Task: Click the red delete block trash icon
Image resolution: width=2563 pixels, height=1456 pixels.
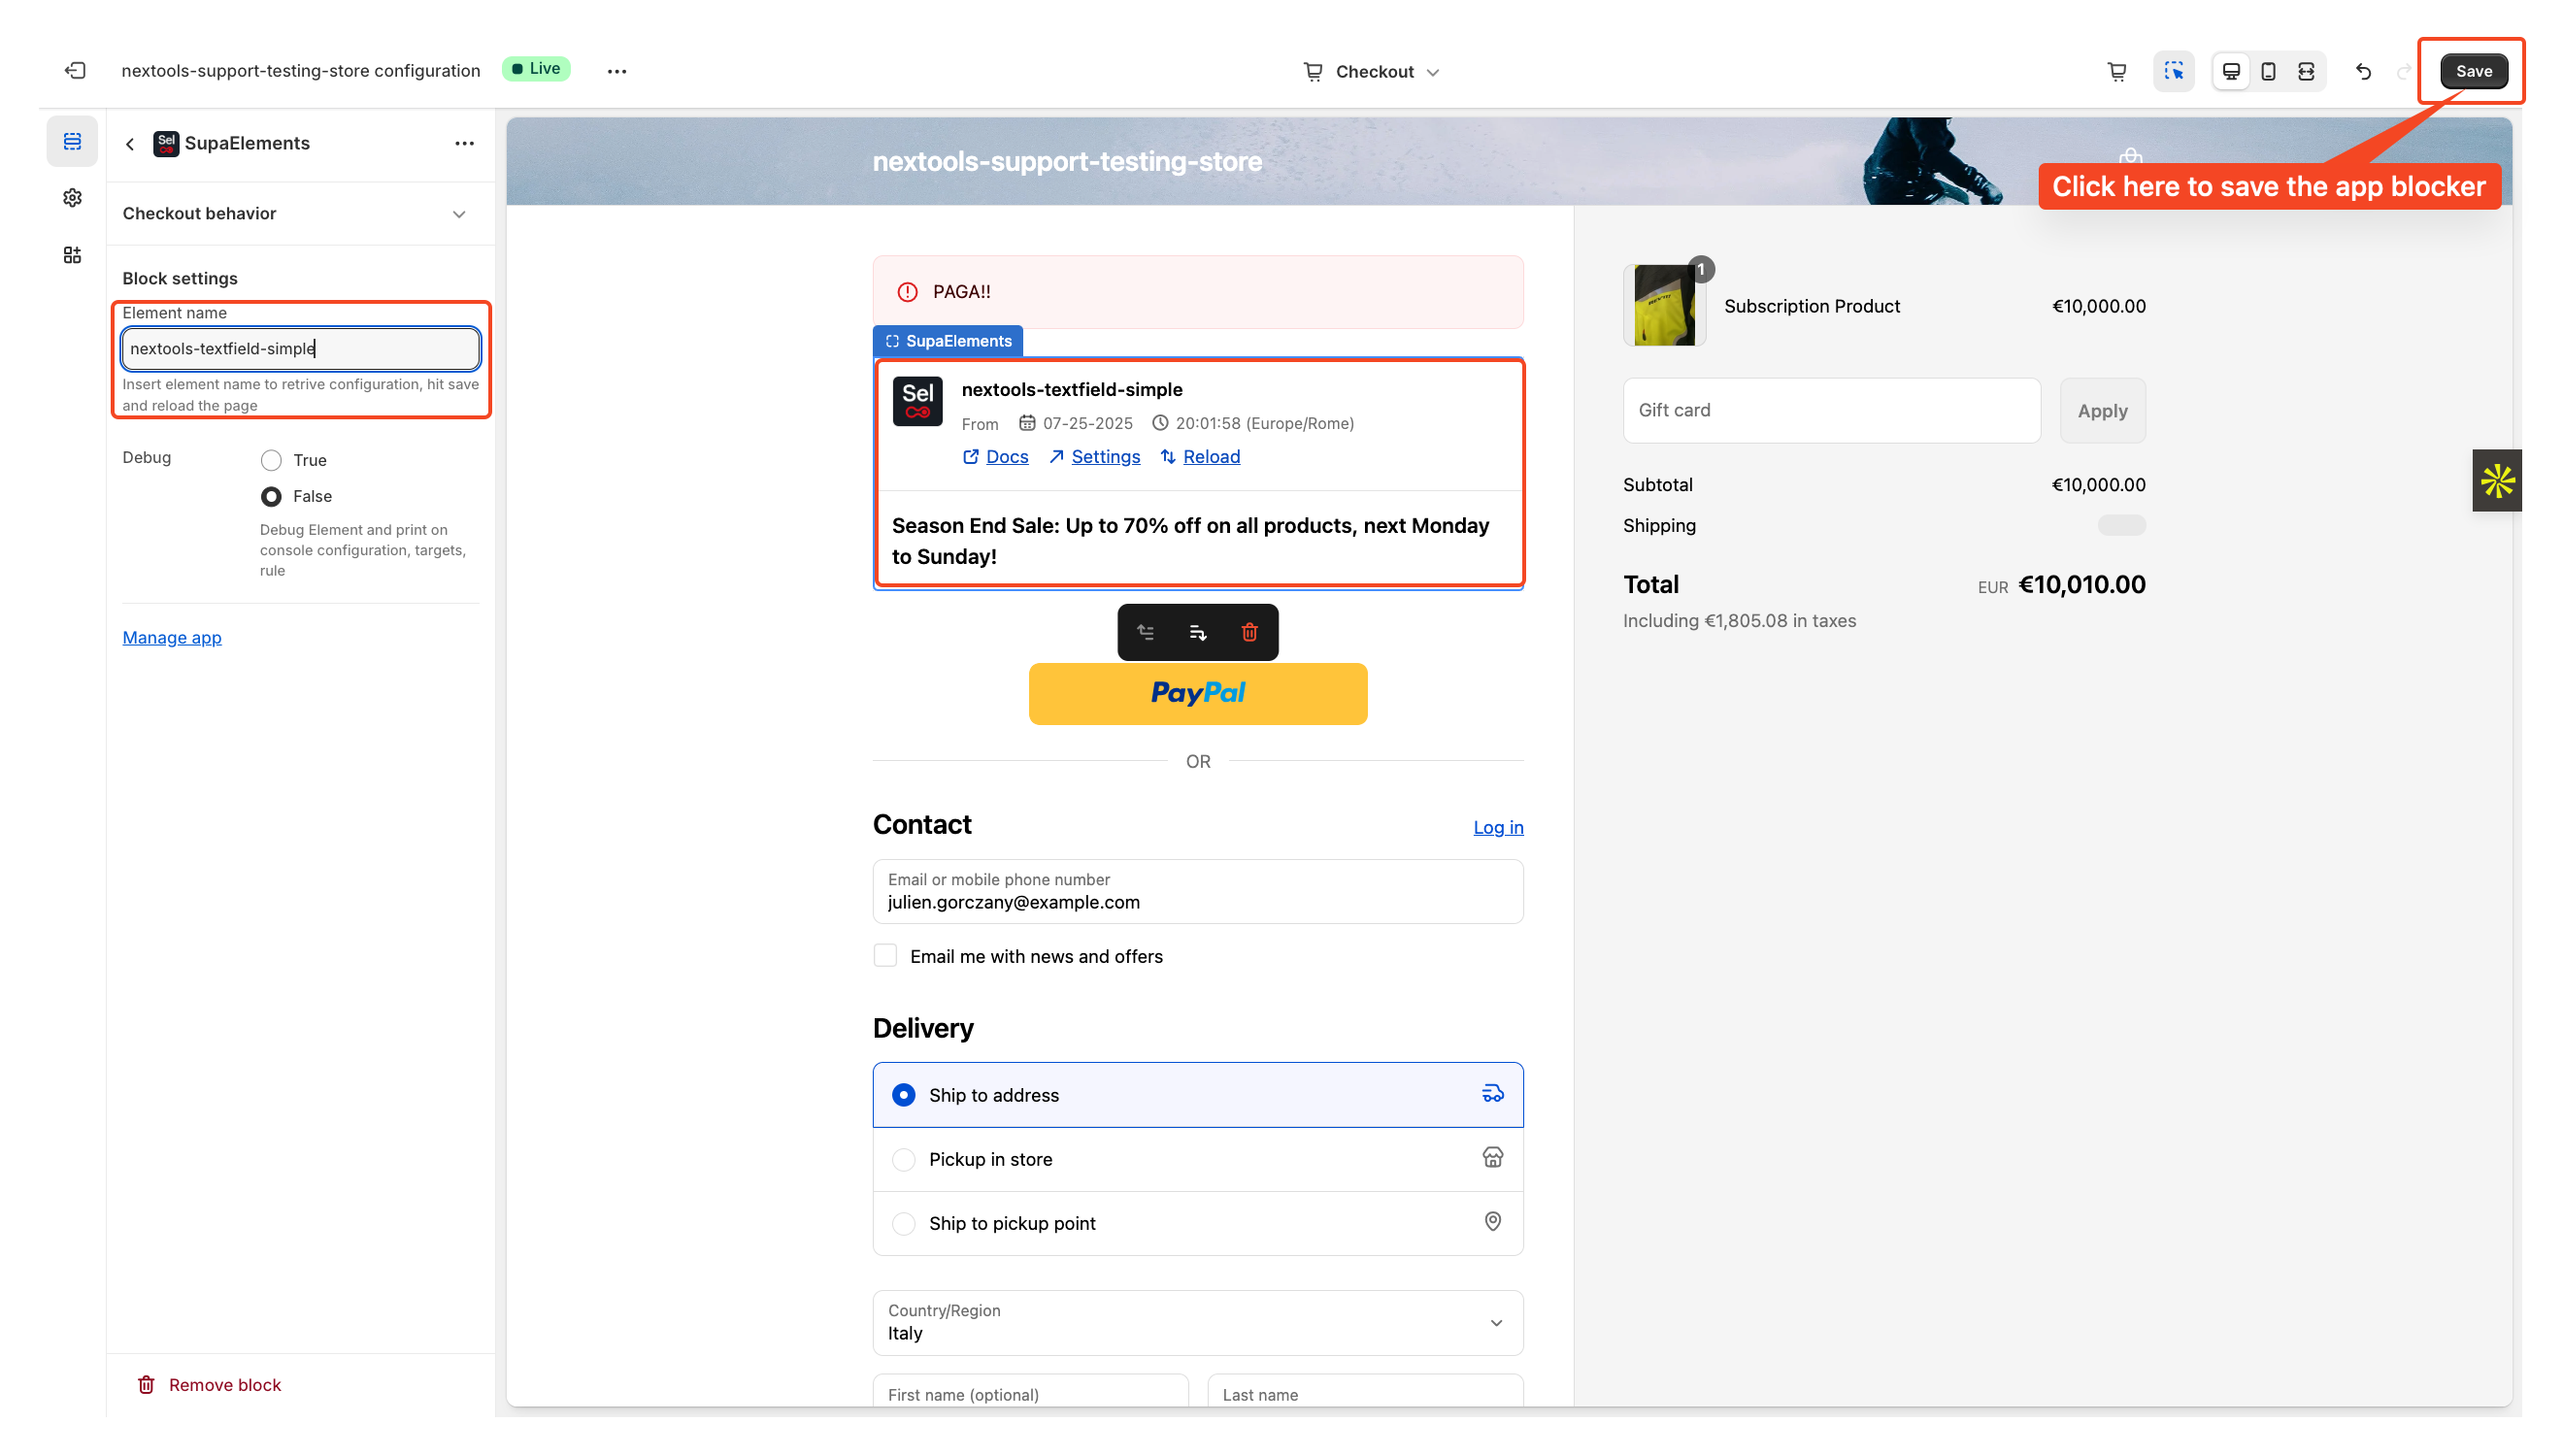Action: (x=1249, y=632)
